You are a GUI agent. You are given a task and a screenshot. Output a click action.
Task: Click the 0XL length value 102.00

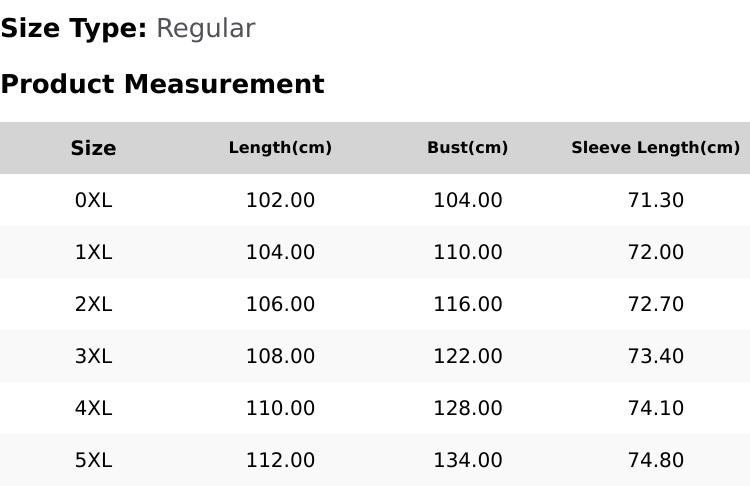[x=280, y=200]
